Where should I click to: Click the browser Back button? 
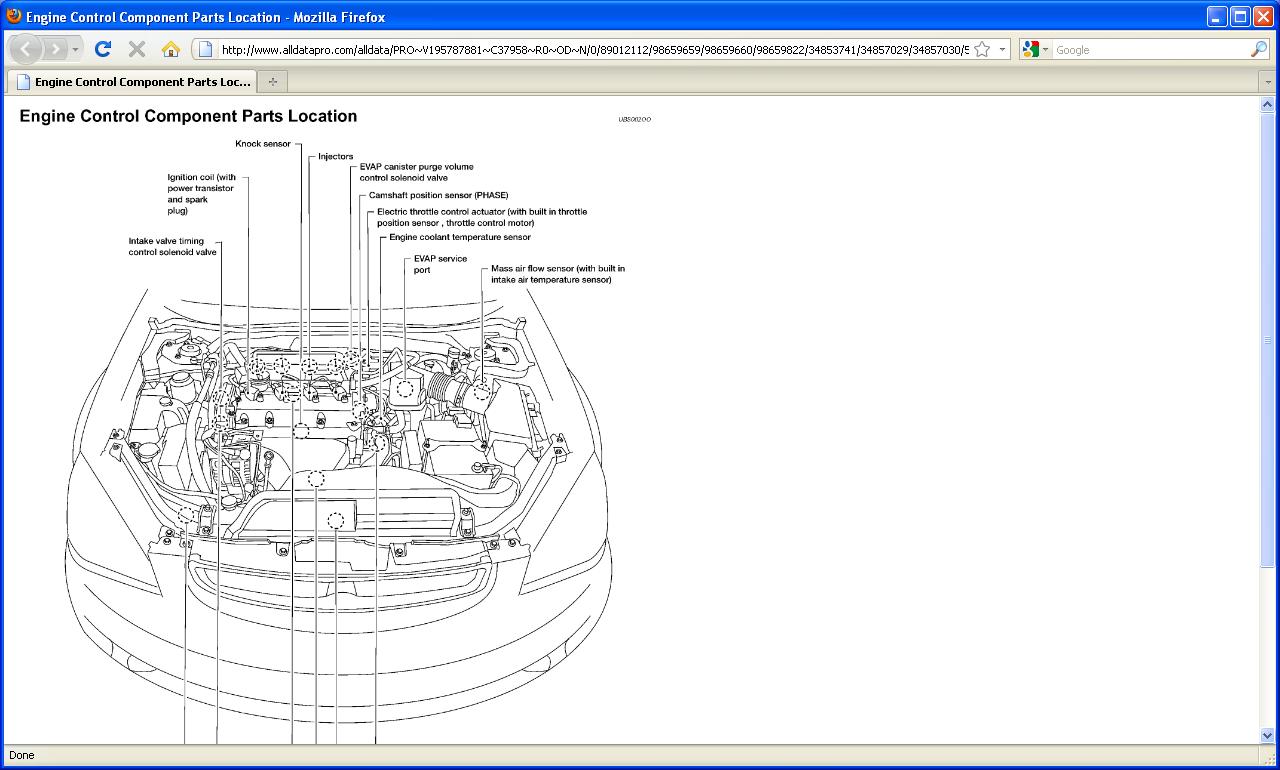[x=26, y=49]
